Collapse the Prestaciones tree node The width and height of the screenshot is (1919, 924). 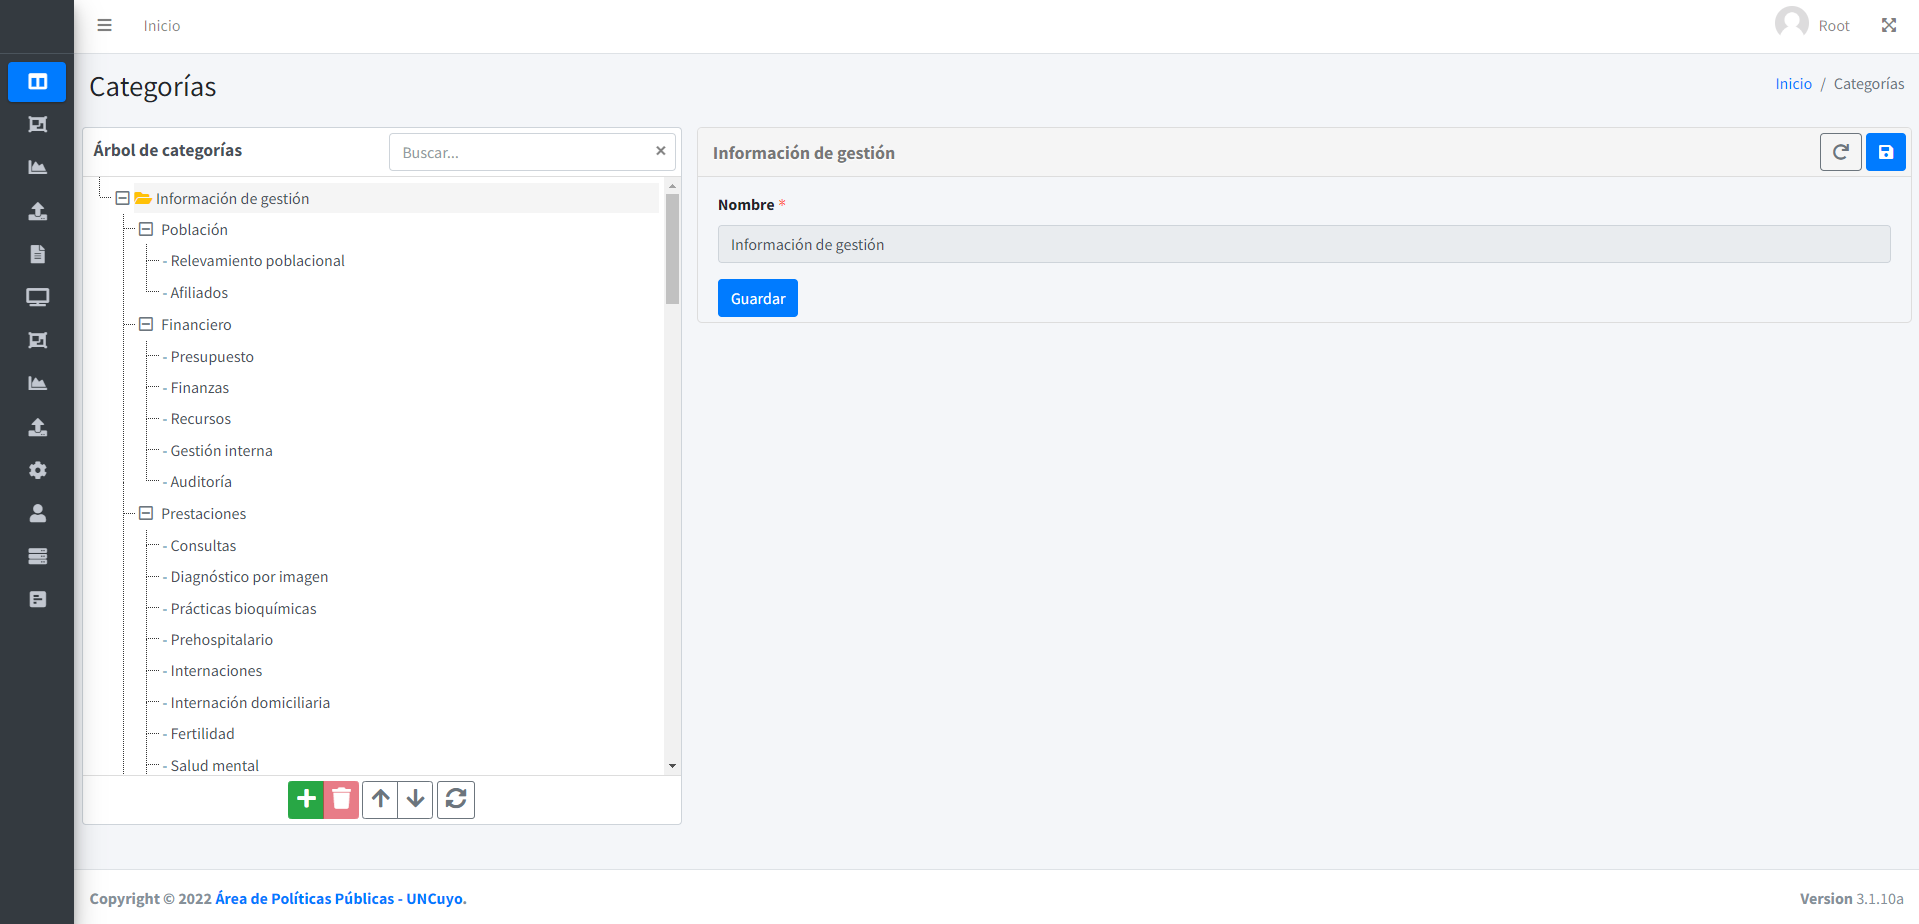146,514
